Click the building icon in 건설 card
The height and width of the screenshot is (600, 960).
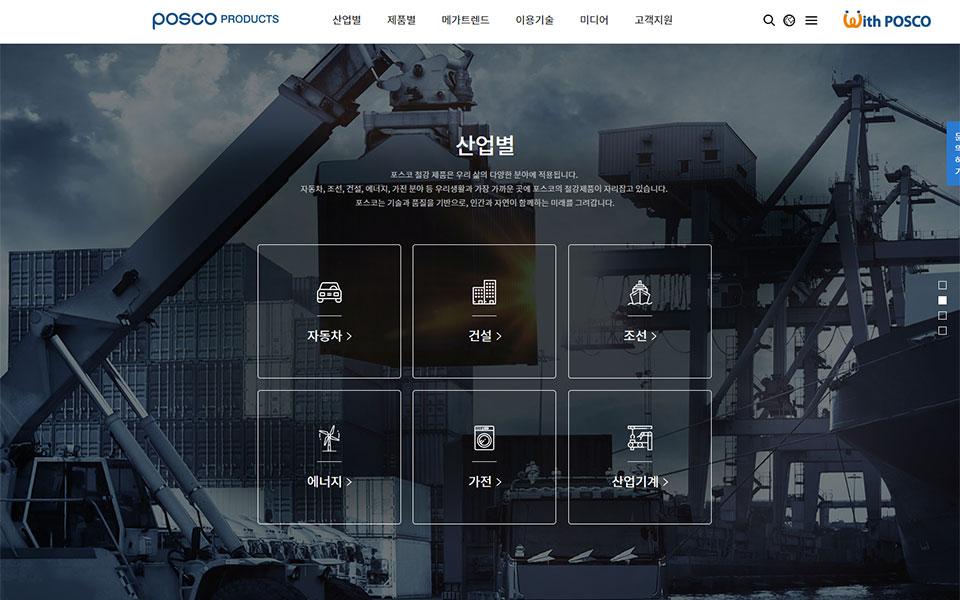(x=484, y=292)
